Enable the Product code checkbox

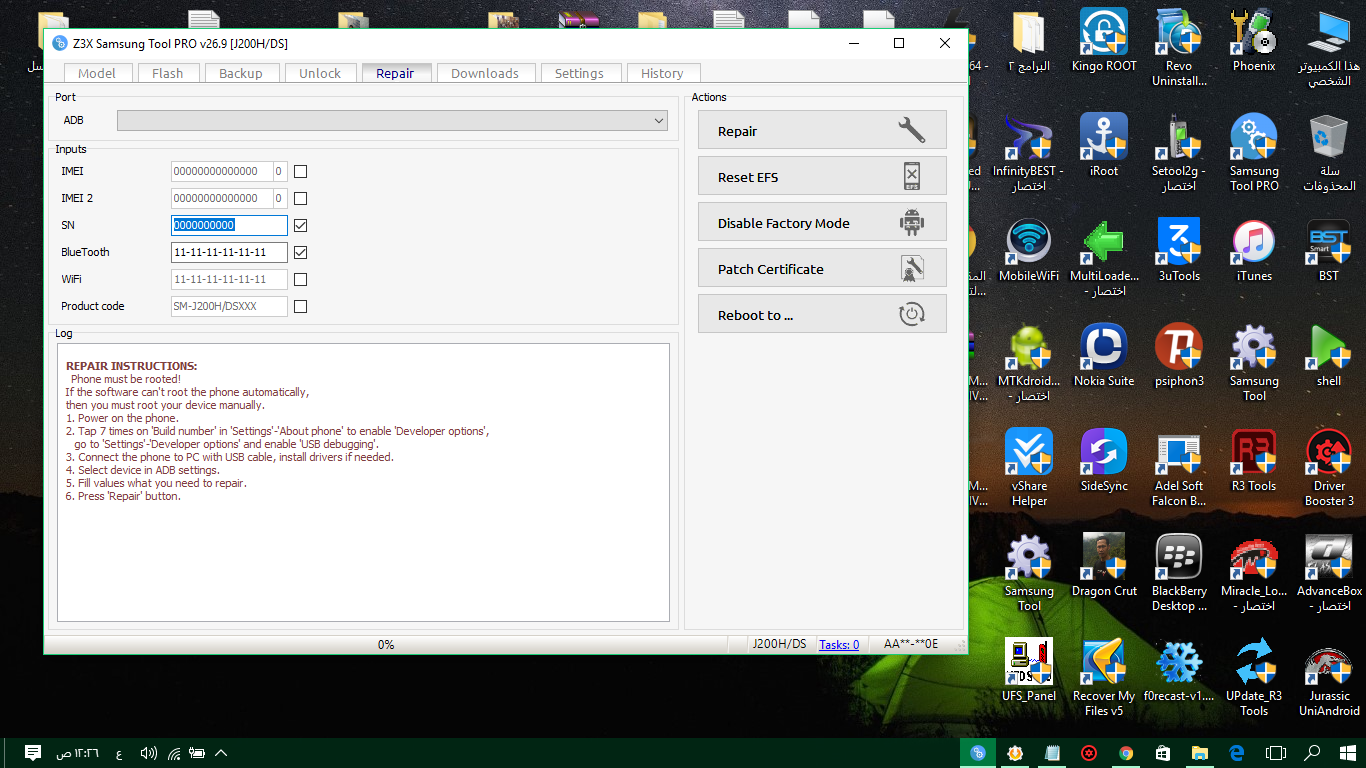(x=300, y=306)
